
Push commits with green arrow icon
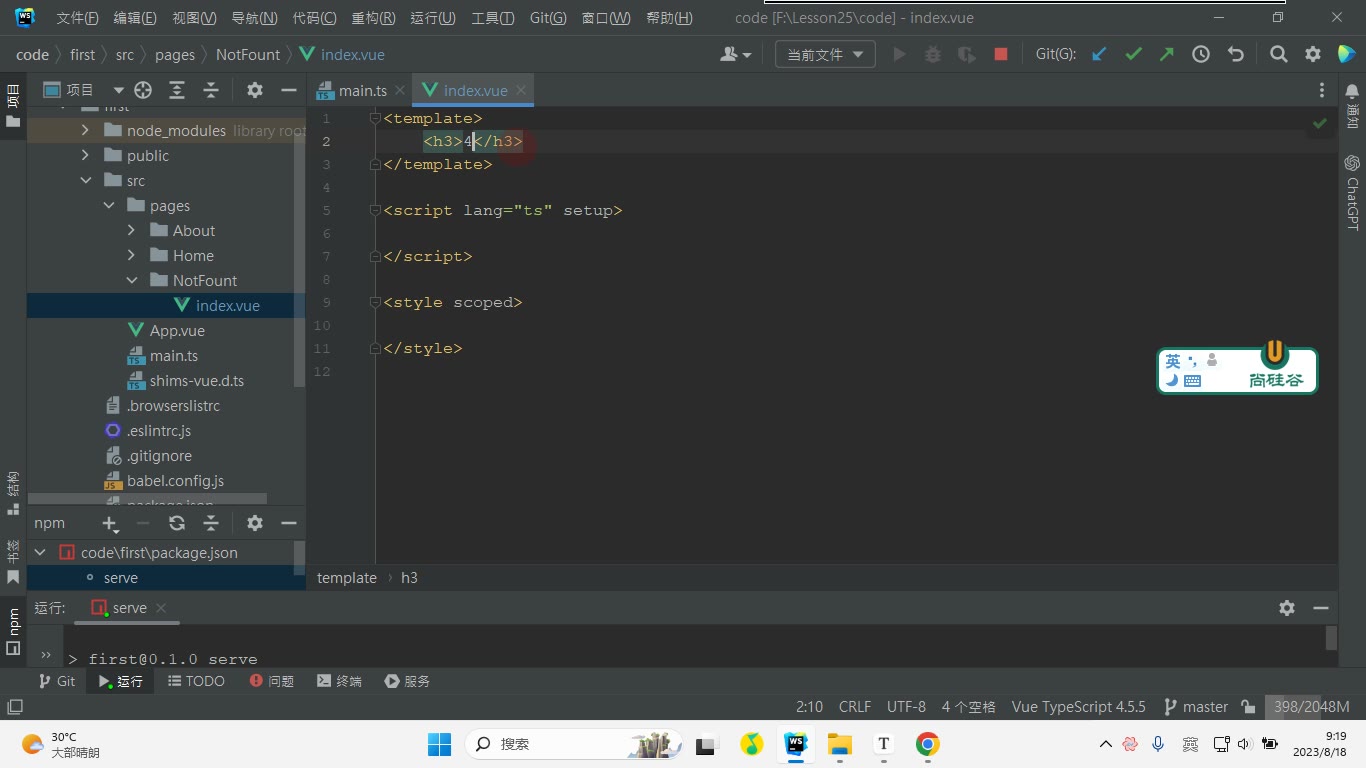click(1167, 55)
